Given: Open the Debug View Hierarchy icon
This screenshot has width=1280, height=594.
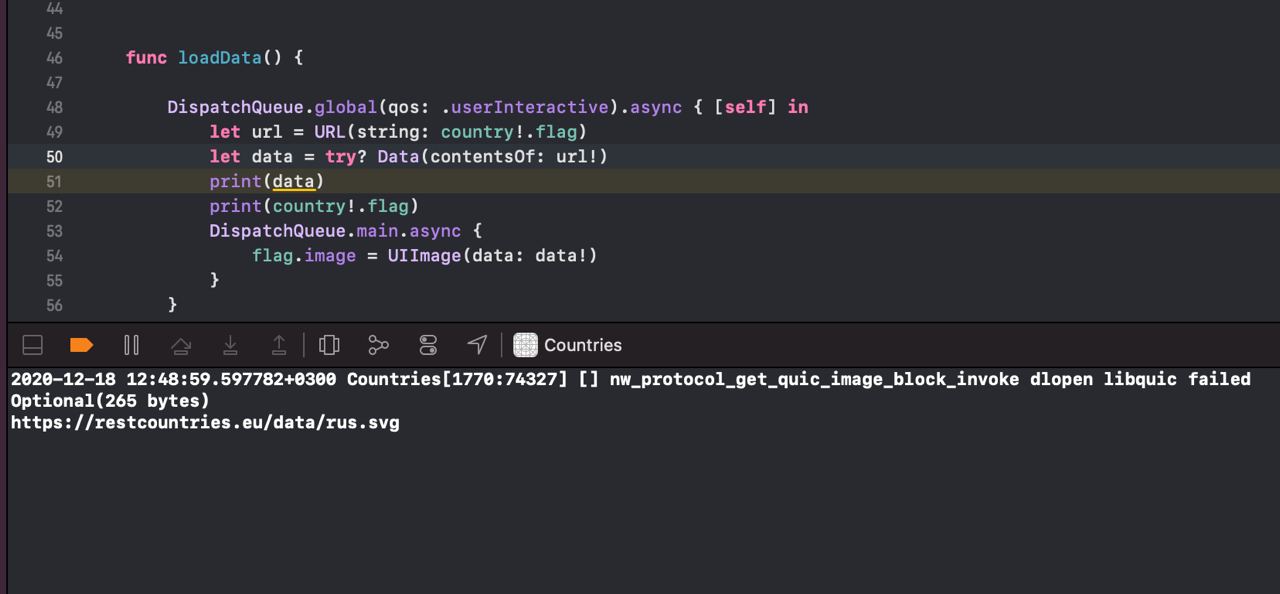Looking at the screenshot, I should pos(329,345).
